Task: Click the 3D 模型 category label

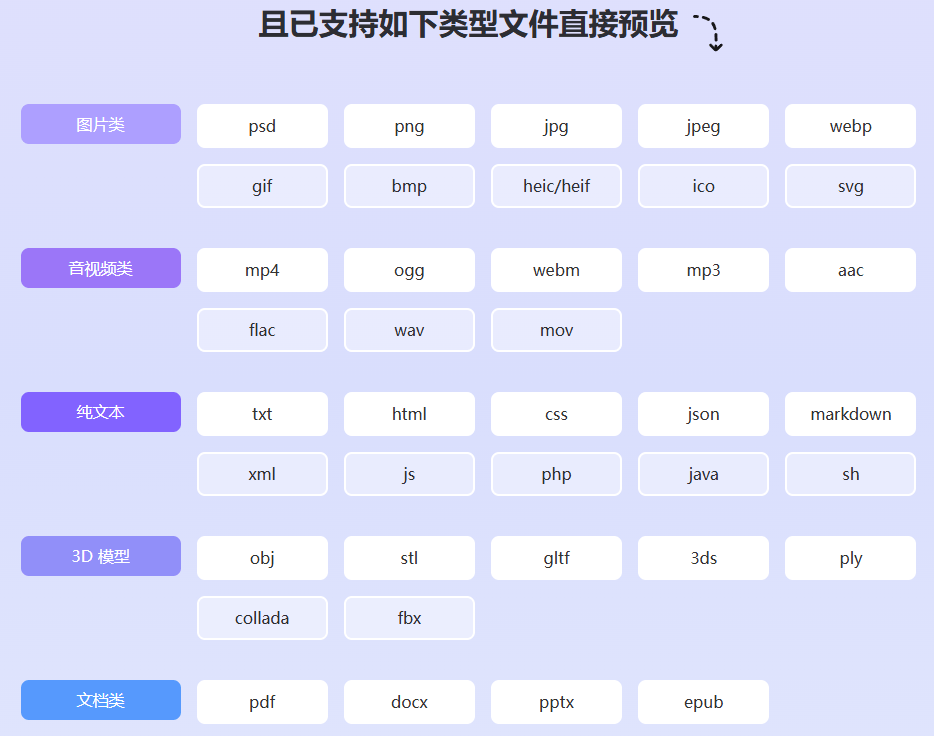Action: click(x=100, y=556)
